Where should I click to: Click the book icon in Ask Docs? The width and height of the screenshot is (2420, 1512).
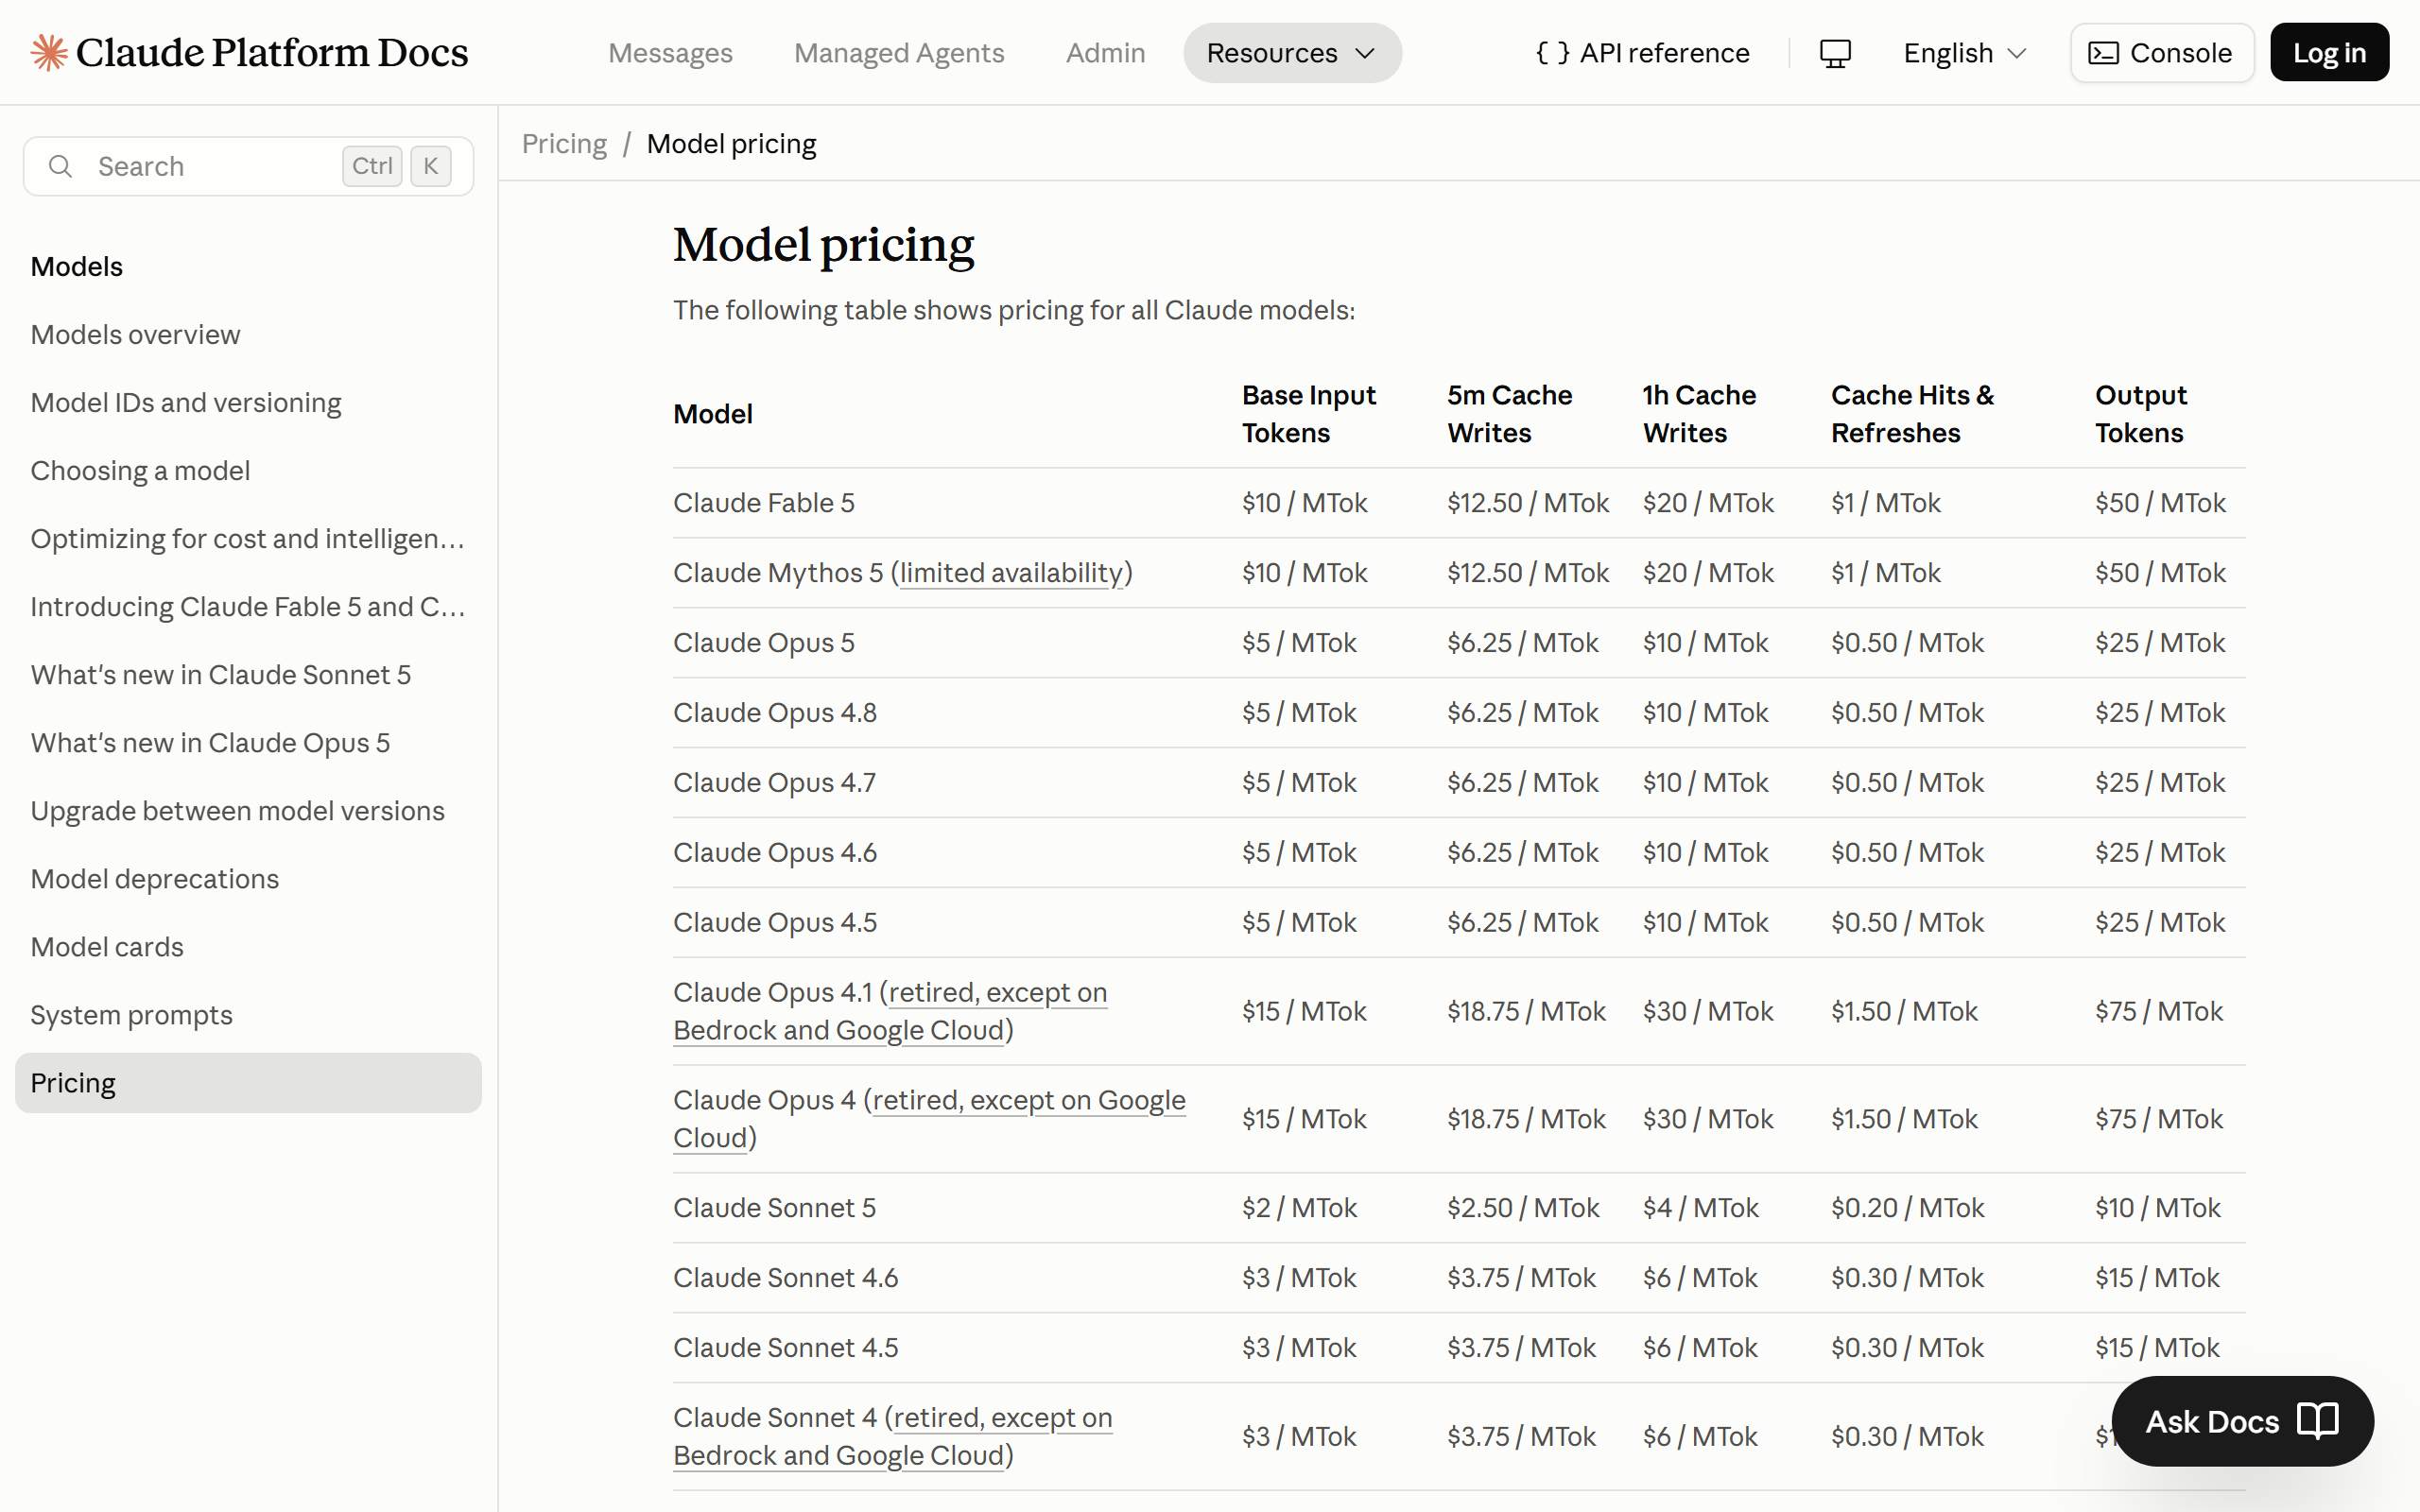point(2318,1421)
